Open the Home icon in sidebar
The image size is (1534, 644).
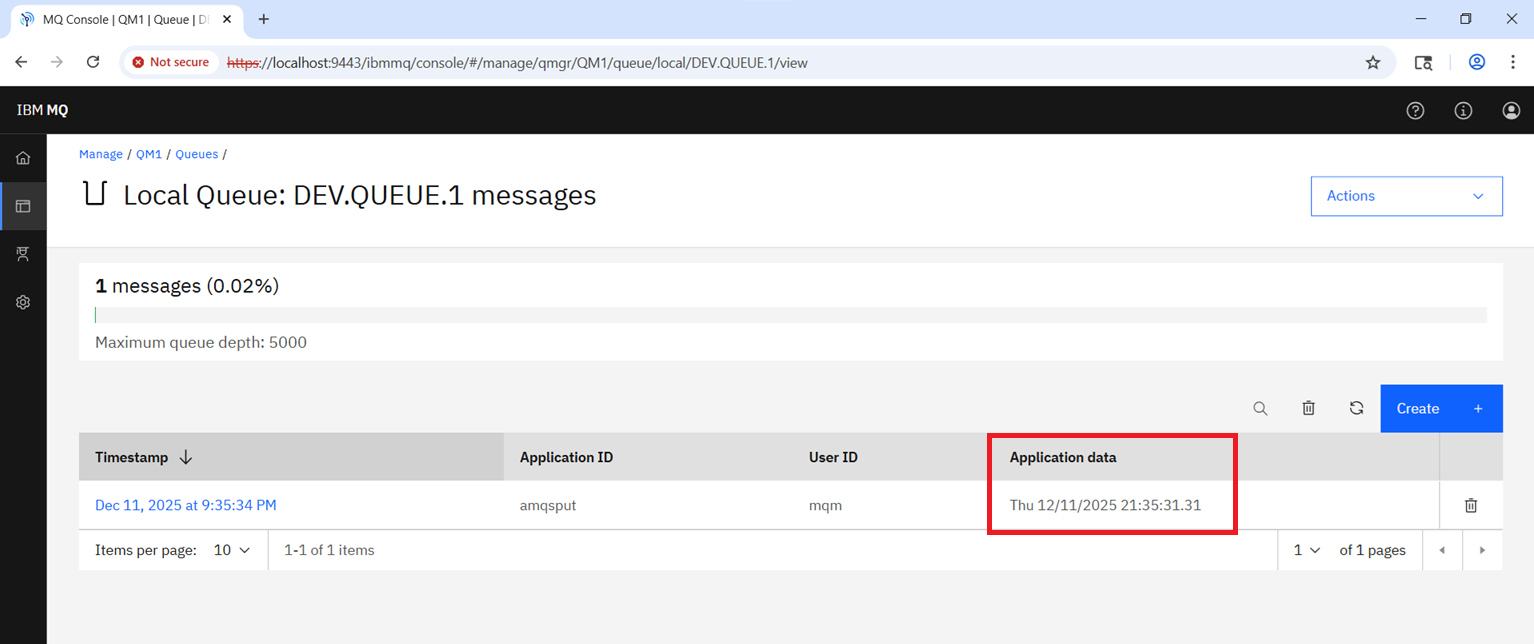(23, 158)
